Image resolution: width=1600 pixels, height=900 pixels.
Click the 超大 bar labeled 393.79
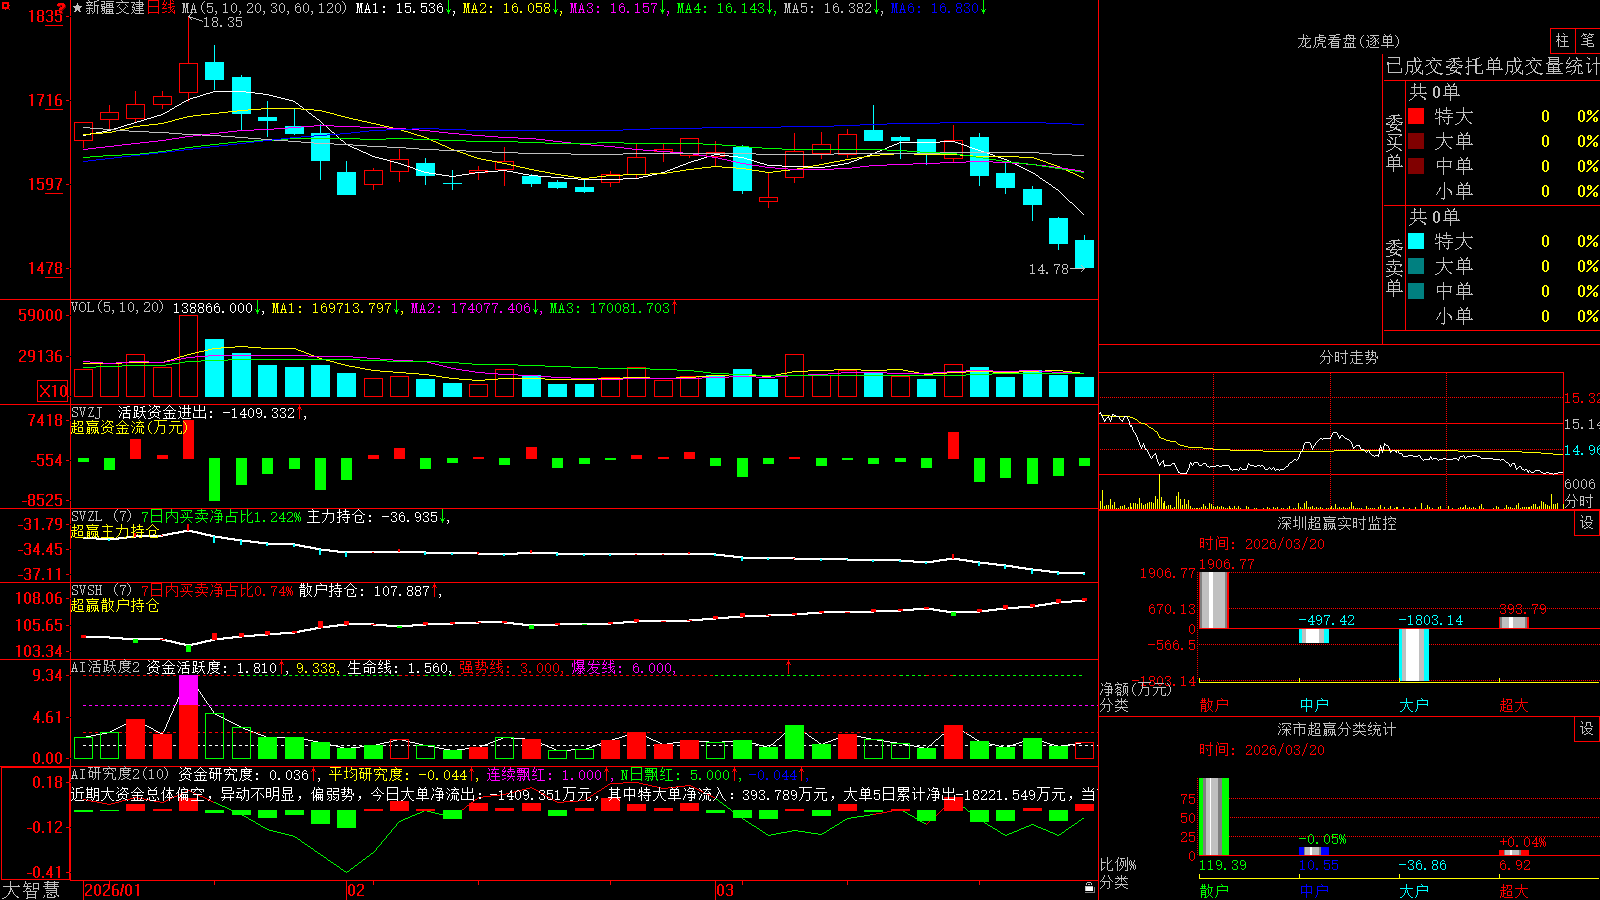pos(1513,623)
